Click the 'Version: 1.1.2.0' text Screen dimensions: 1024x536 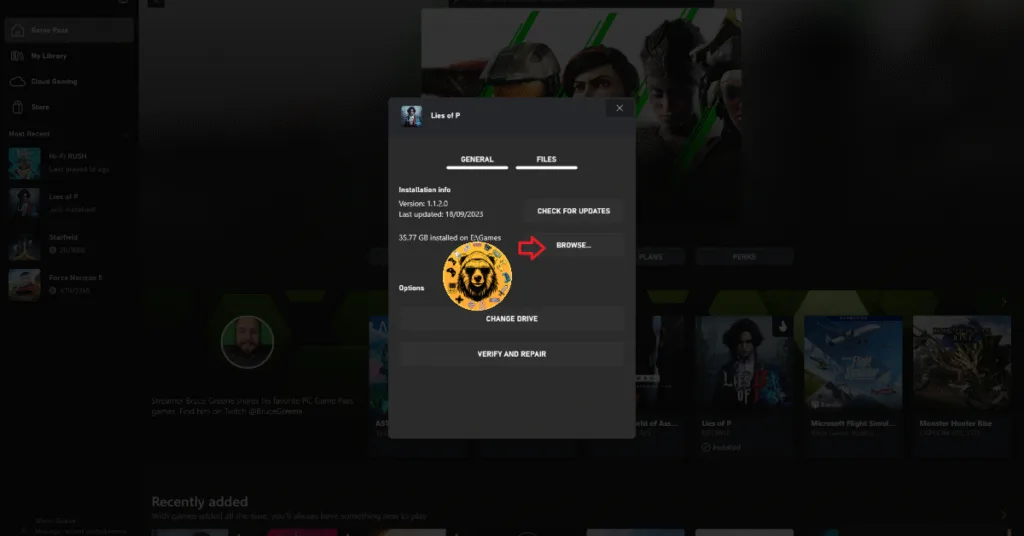pyautogui.click(x=423, y=204)
